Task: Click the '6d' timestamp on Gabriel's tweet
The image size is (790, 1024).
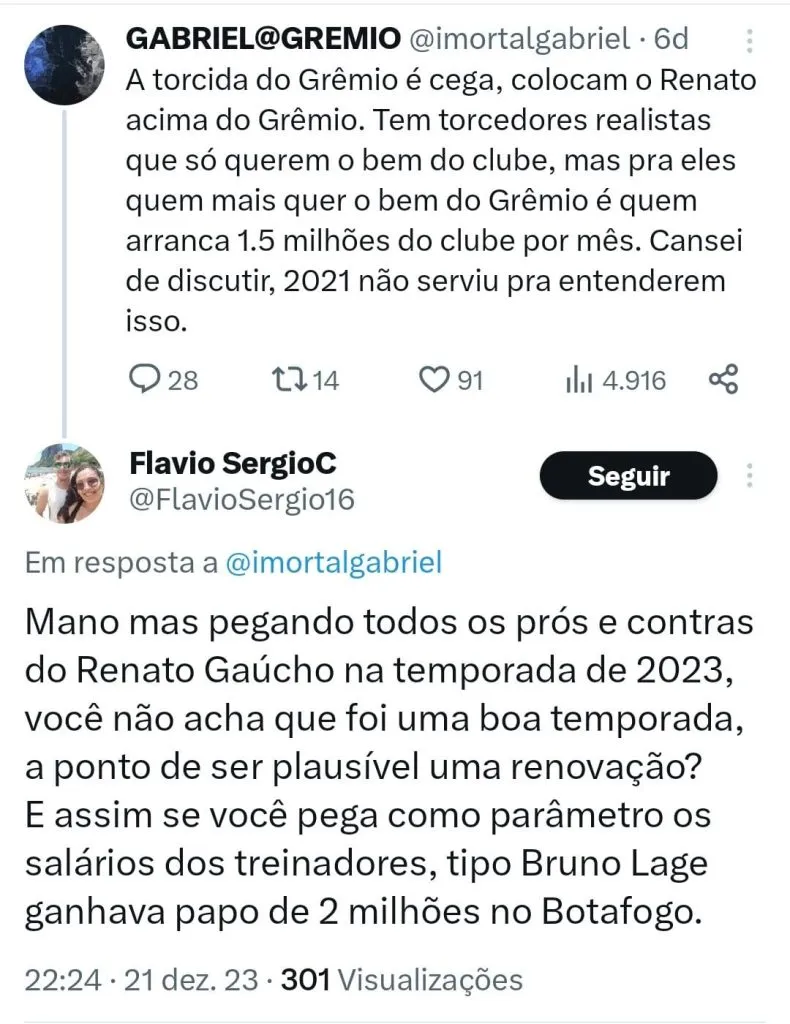Action: (671, 39)
